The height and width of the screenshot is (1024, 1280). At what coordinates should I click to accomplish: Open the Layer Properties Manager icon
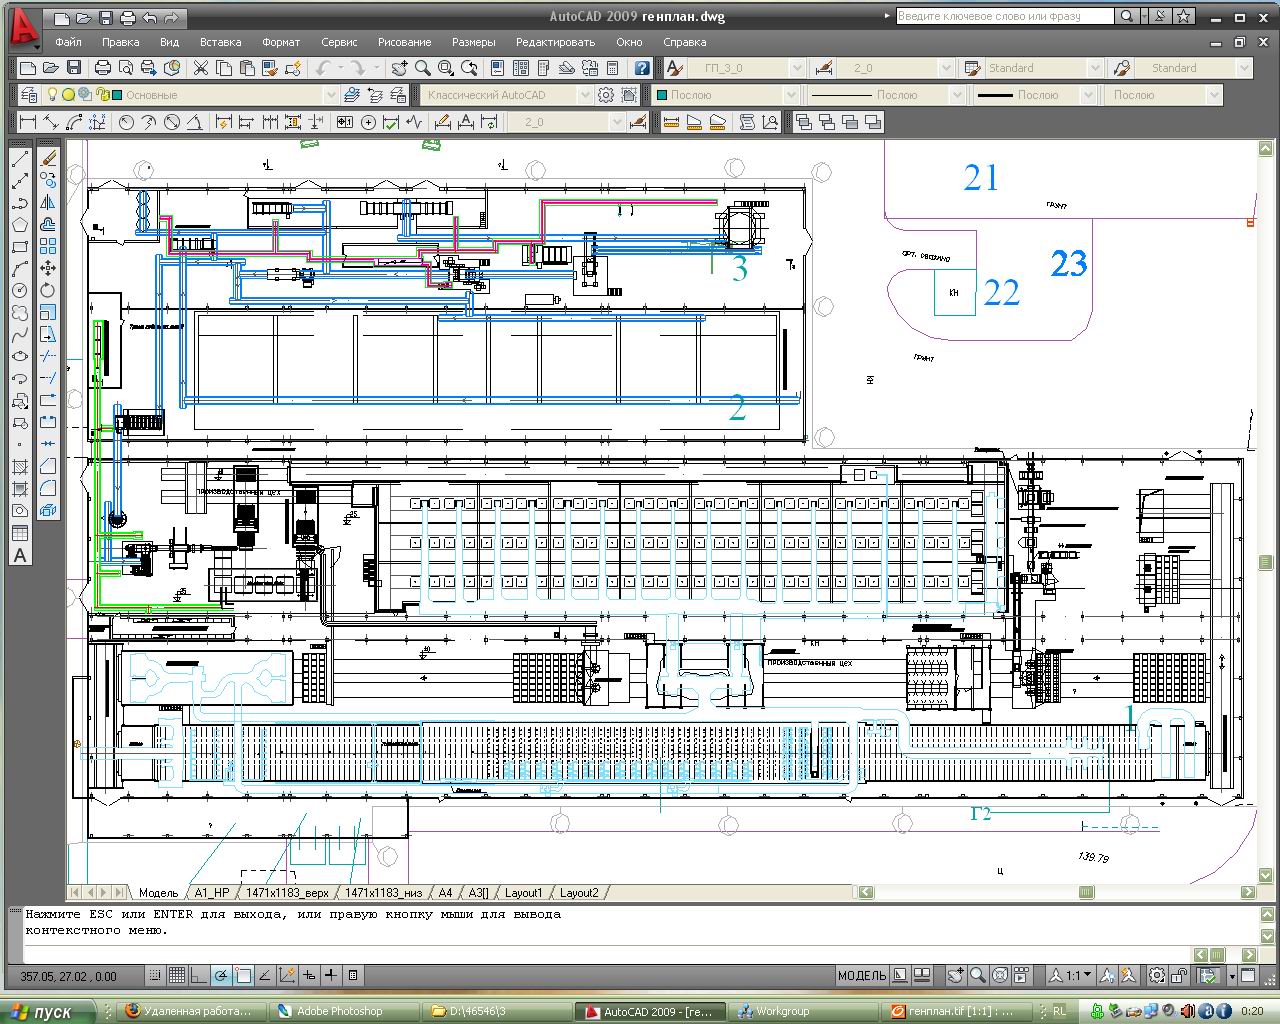(x=27, y=95)
